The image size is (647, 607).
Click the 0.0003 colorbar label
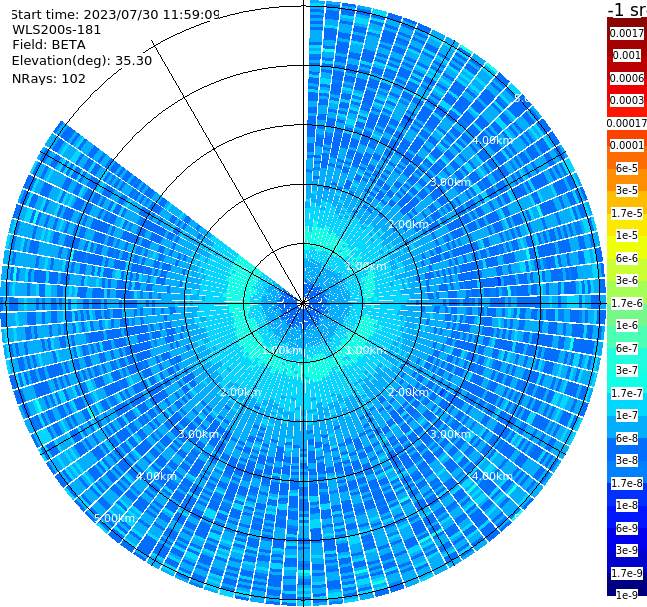[x=627, y=100]
